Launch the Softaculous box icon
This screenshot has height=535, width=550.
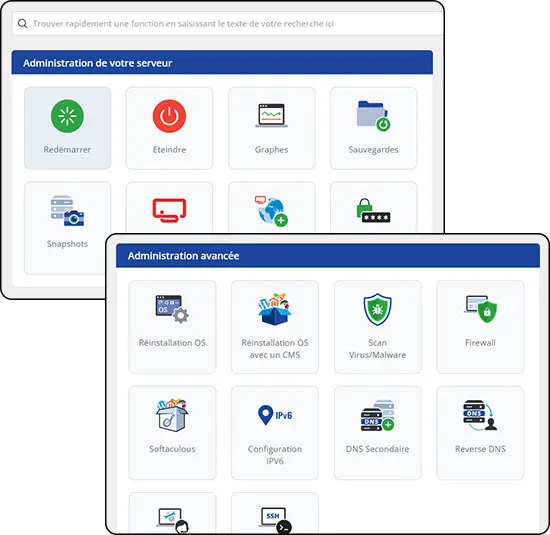click(172, 415)
